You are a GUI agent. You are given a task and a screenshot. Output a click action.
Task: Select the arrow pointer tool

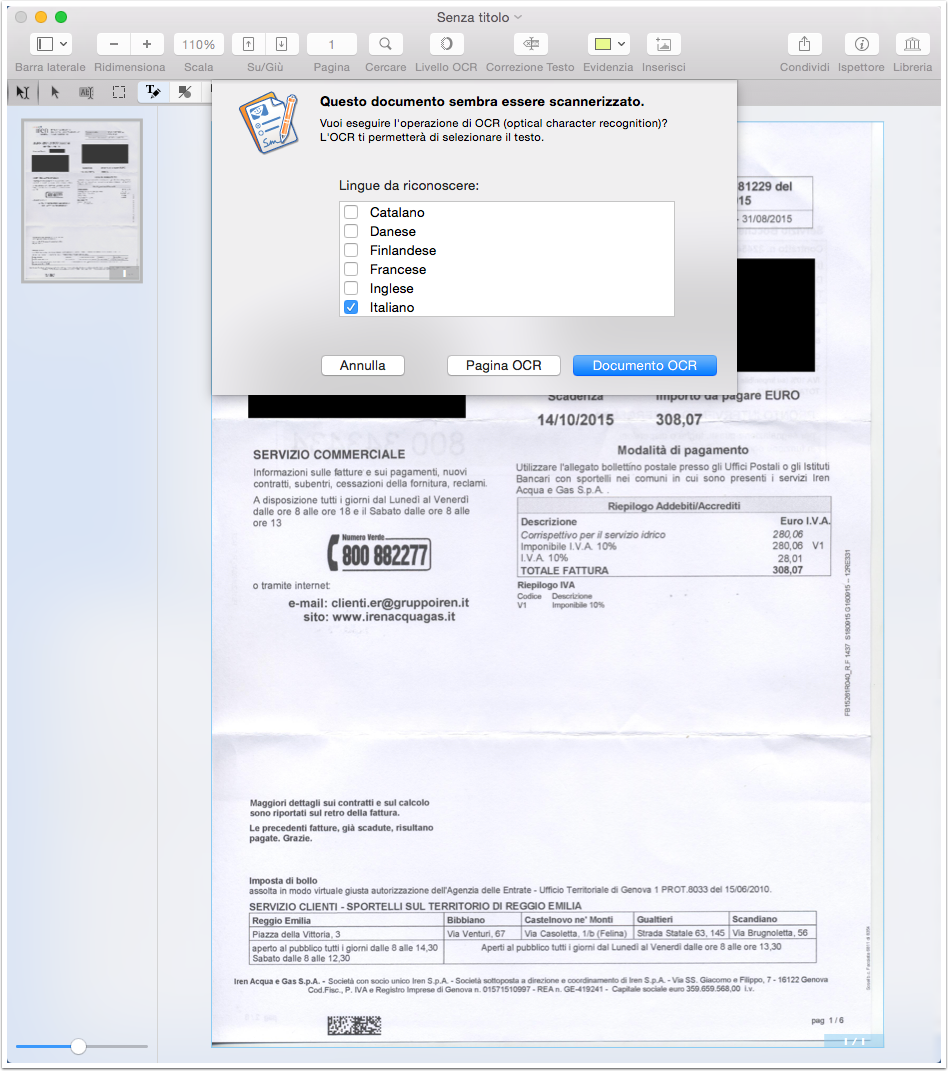(x=55, y=92)
